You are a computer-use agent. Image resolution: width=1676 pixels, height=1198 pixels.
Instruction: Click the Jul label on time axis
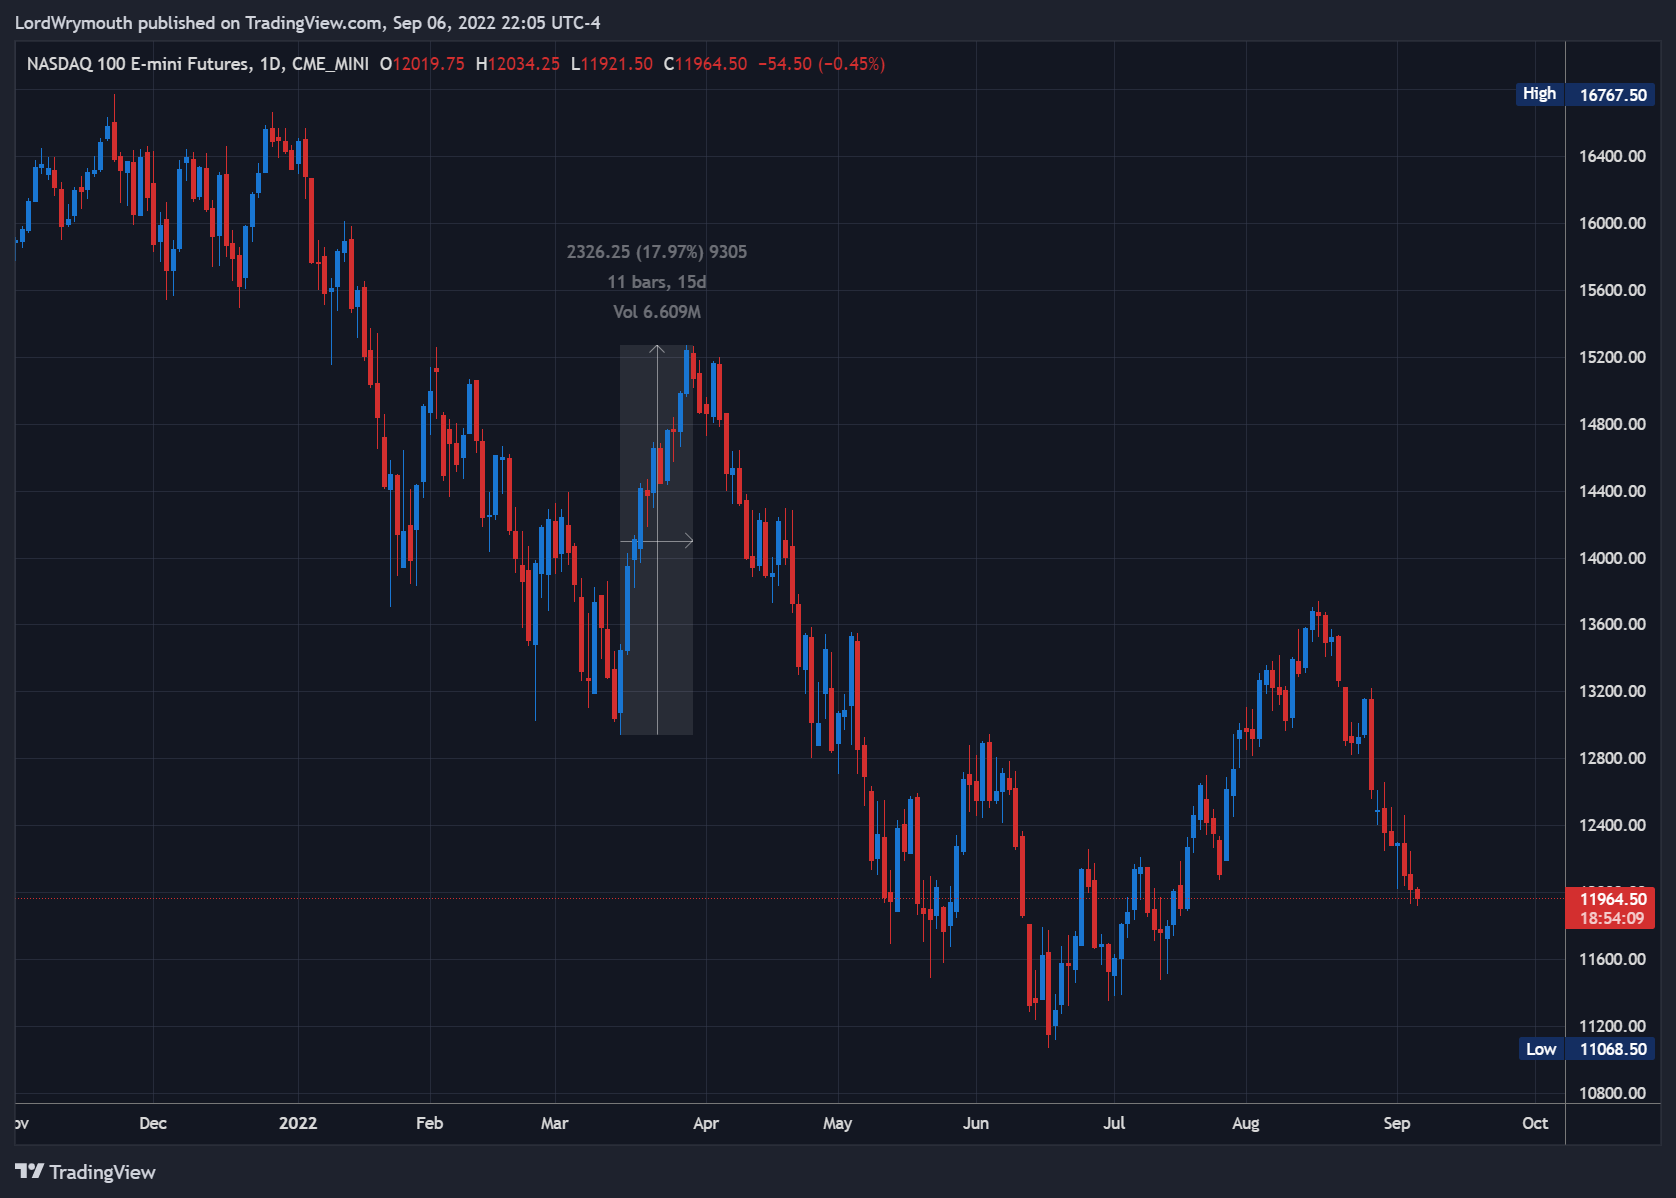coord(1114,1123)
